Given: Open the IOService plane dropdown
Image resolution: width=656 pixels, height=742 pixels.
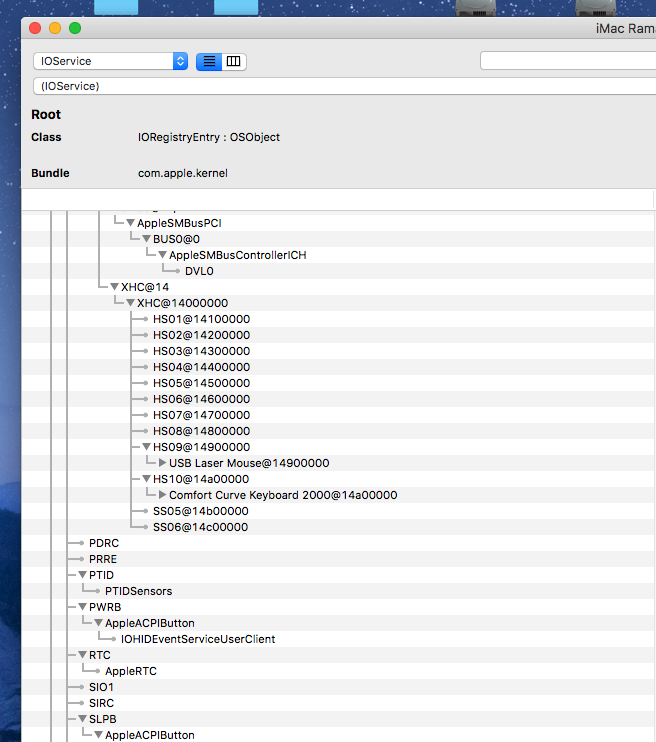Looking at the screenshot, I should point(111,61).
